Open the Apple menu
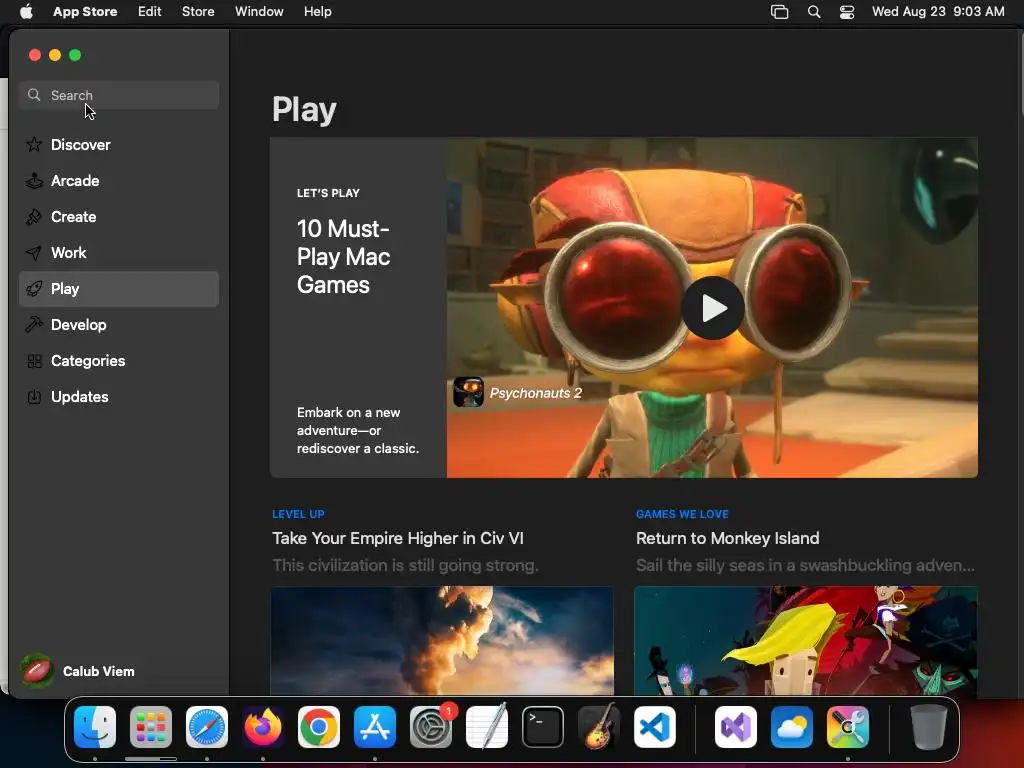The image size is (1024, 768). click(26, 11)
